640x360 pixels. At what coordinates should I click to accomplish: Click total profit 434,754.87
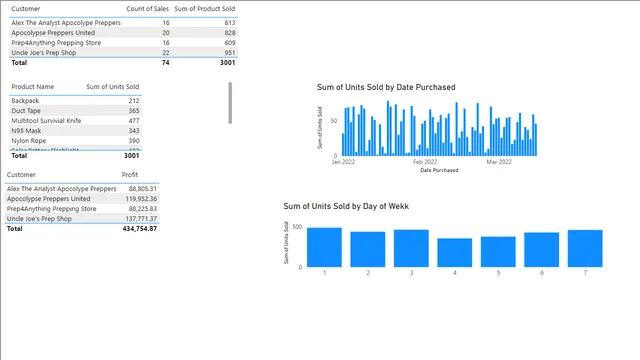(140, 229)
